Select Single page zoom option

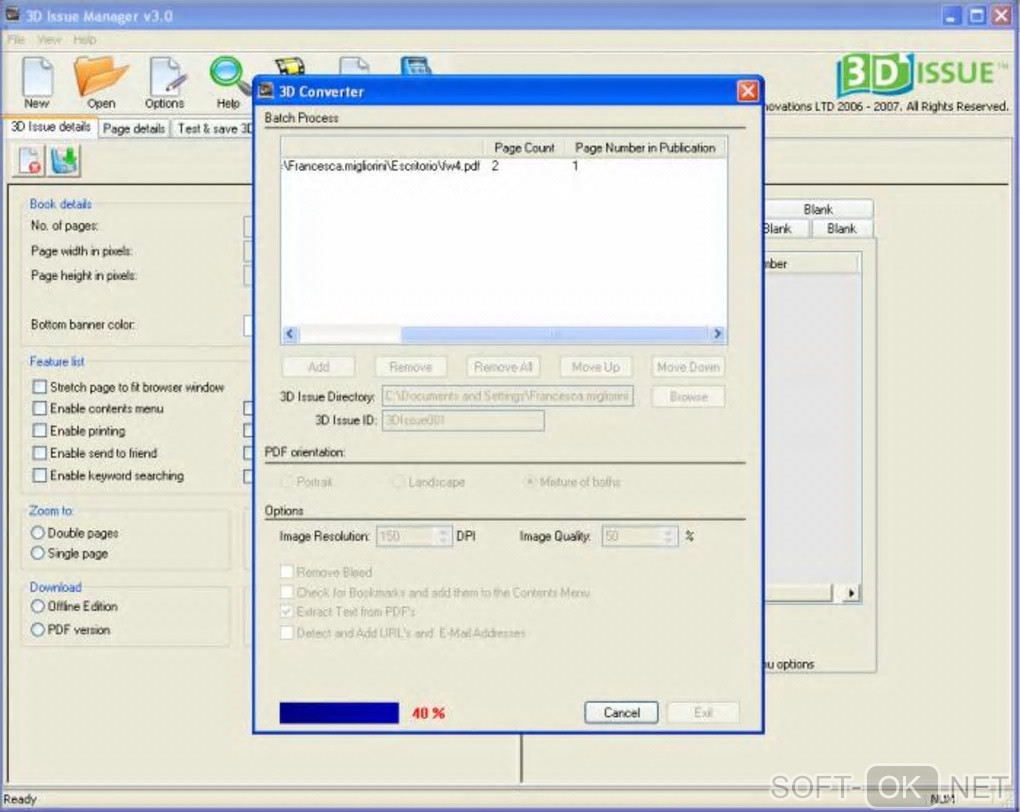tap(38, 553)
